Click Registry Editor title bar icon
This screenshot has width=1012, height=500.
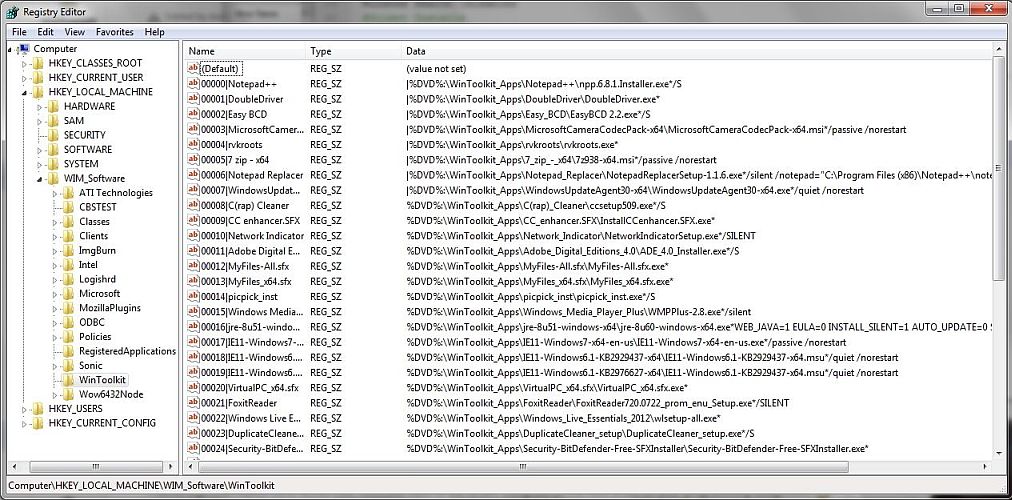12,12
